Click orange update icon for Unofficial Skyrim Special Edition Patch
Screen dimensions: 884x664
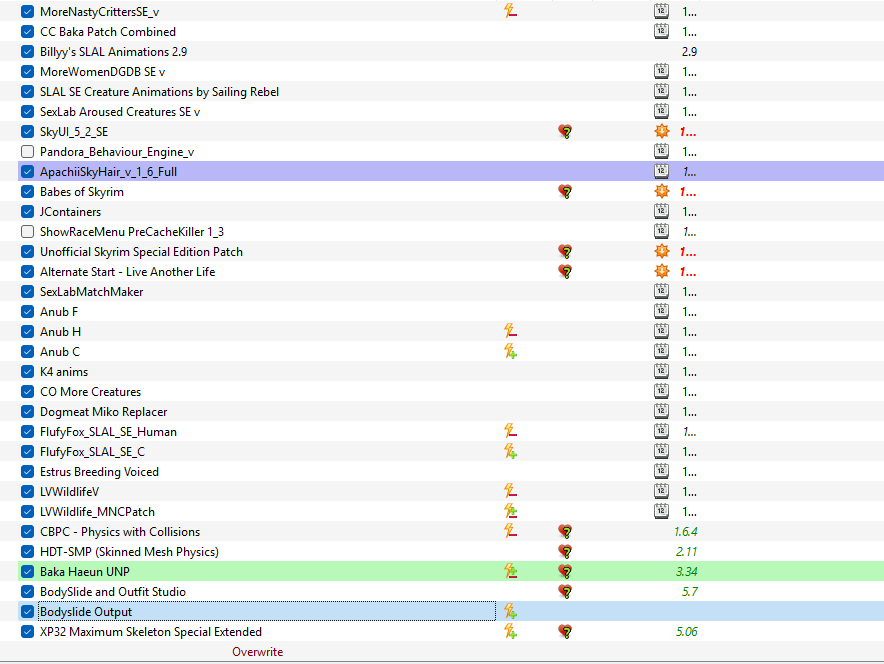pyautogui.click(x=661, y=251)
